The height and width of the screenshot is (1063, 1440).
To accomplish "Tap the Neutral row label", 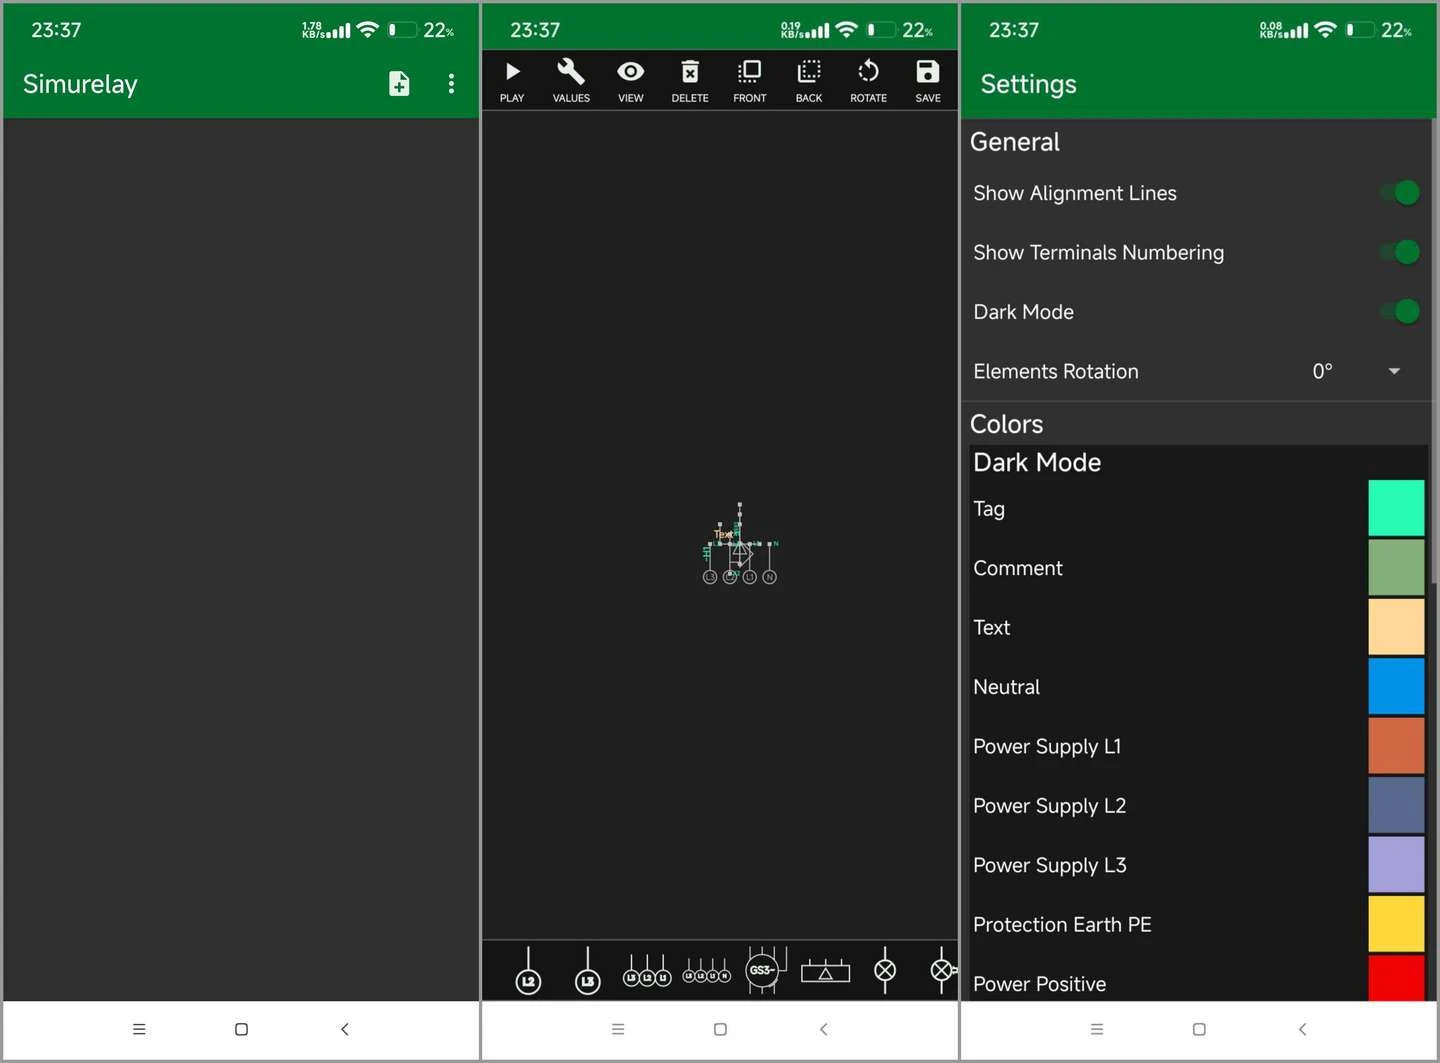I will [x=1006, y=687].
